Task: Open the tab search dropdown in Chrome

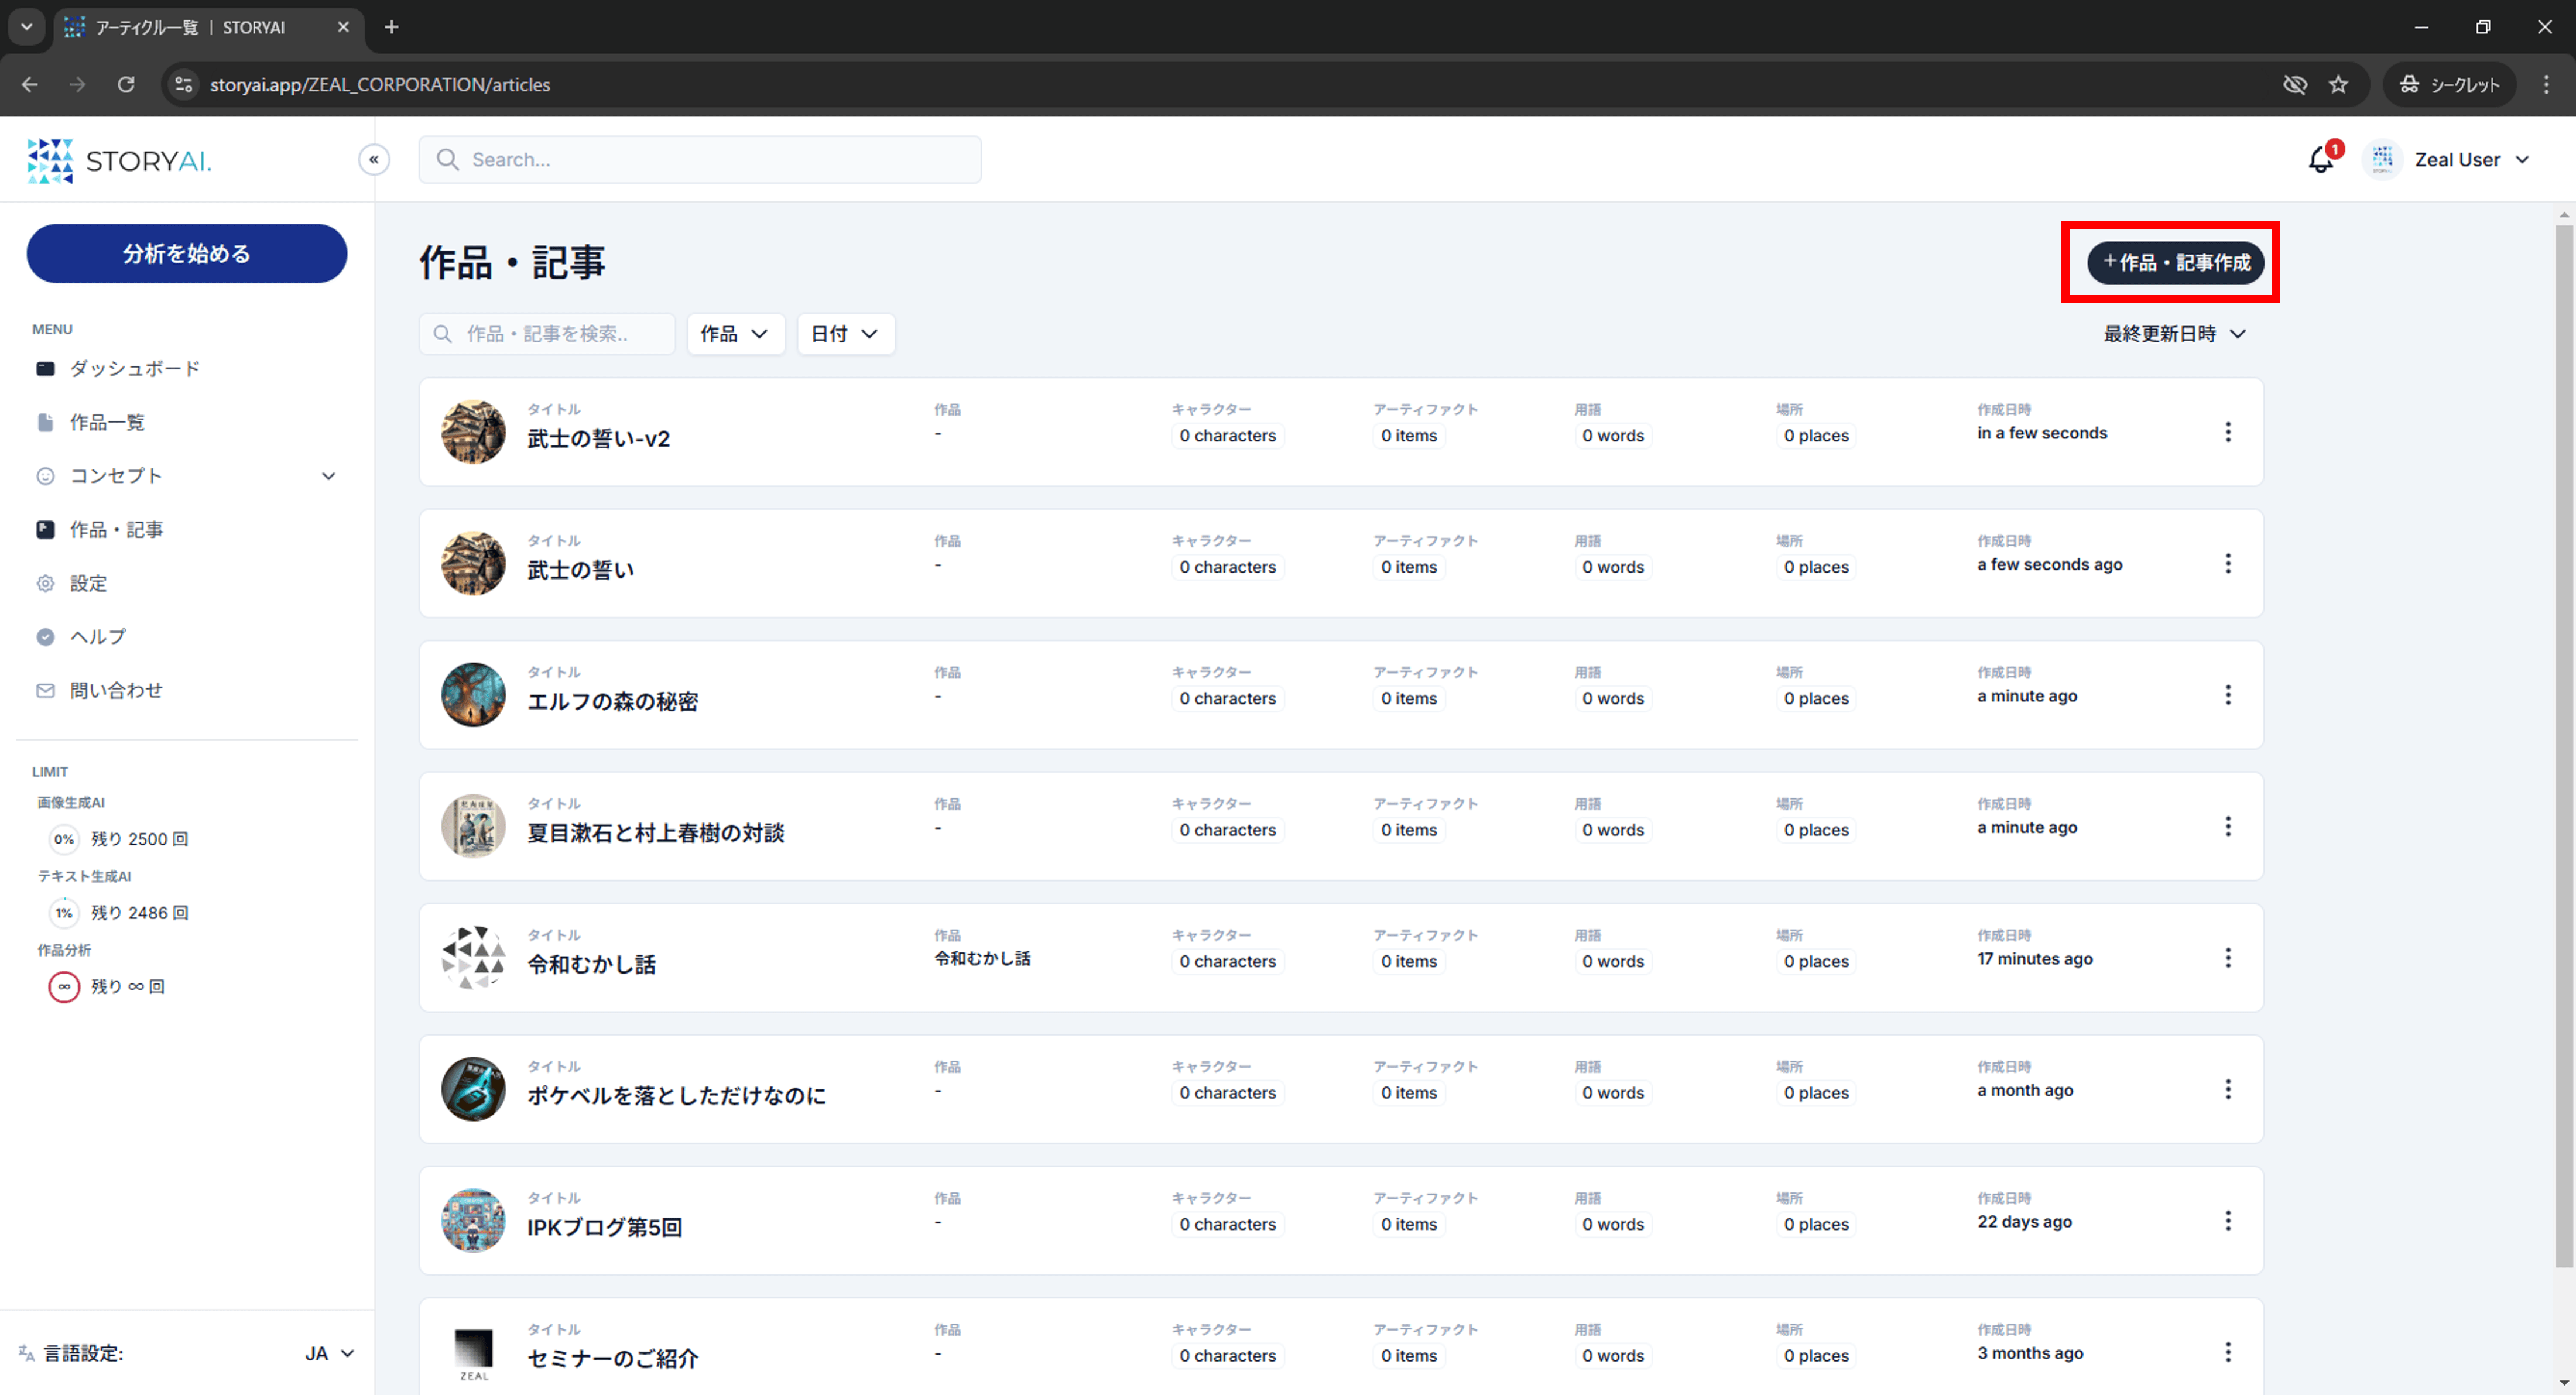Action: [27, 27]
